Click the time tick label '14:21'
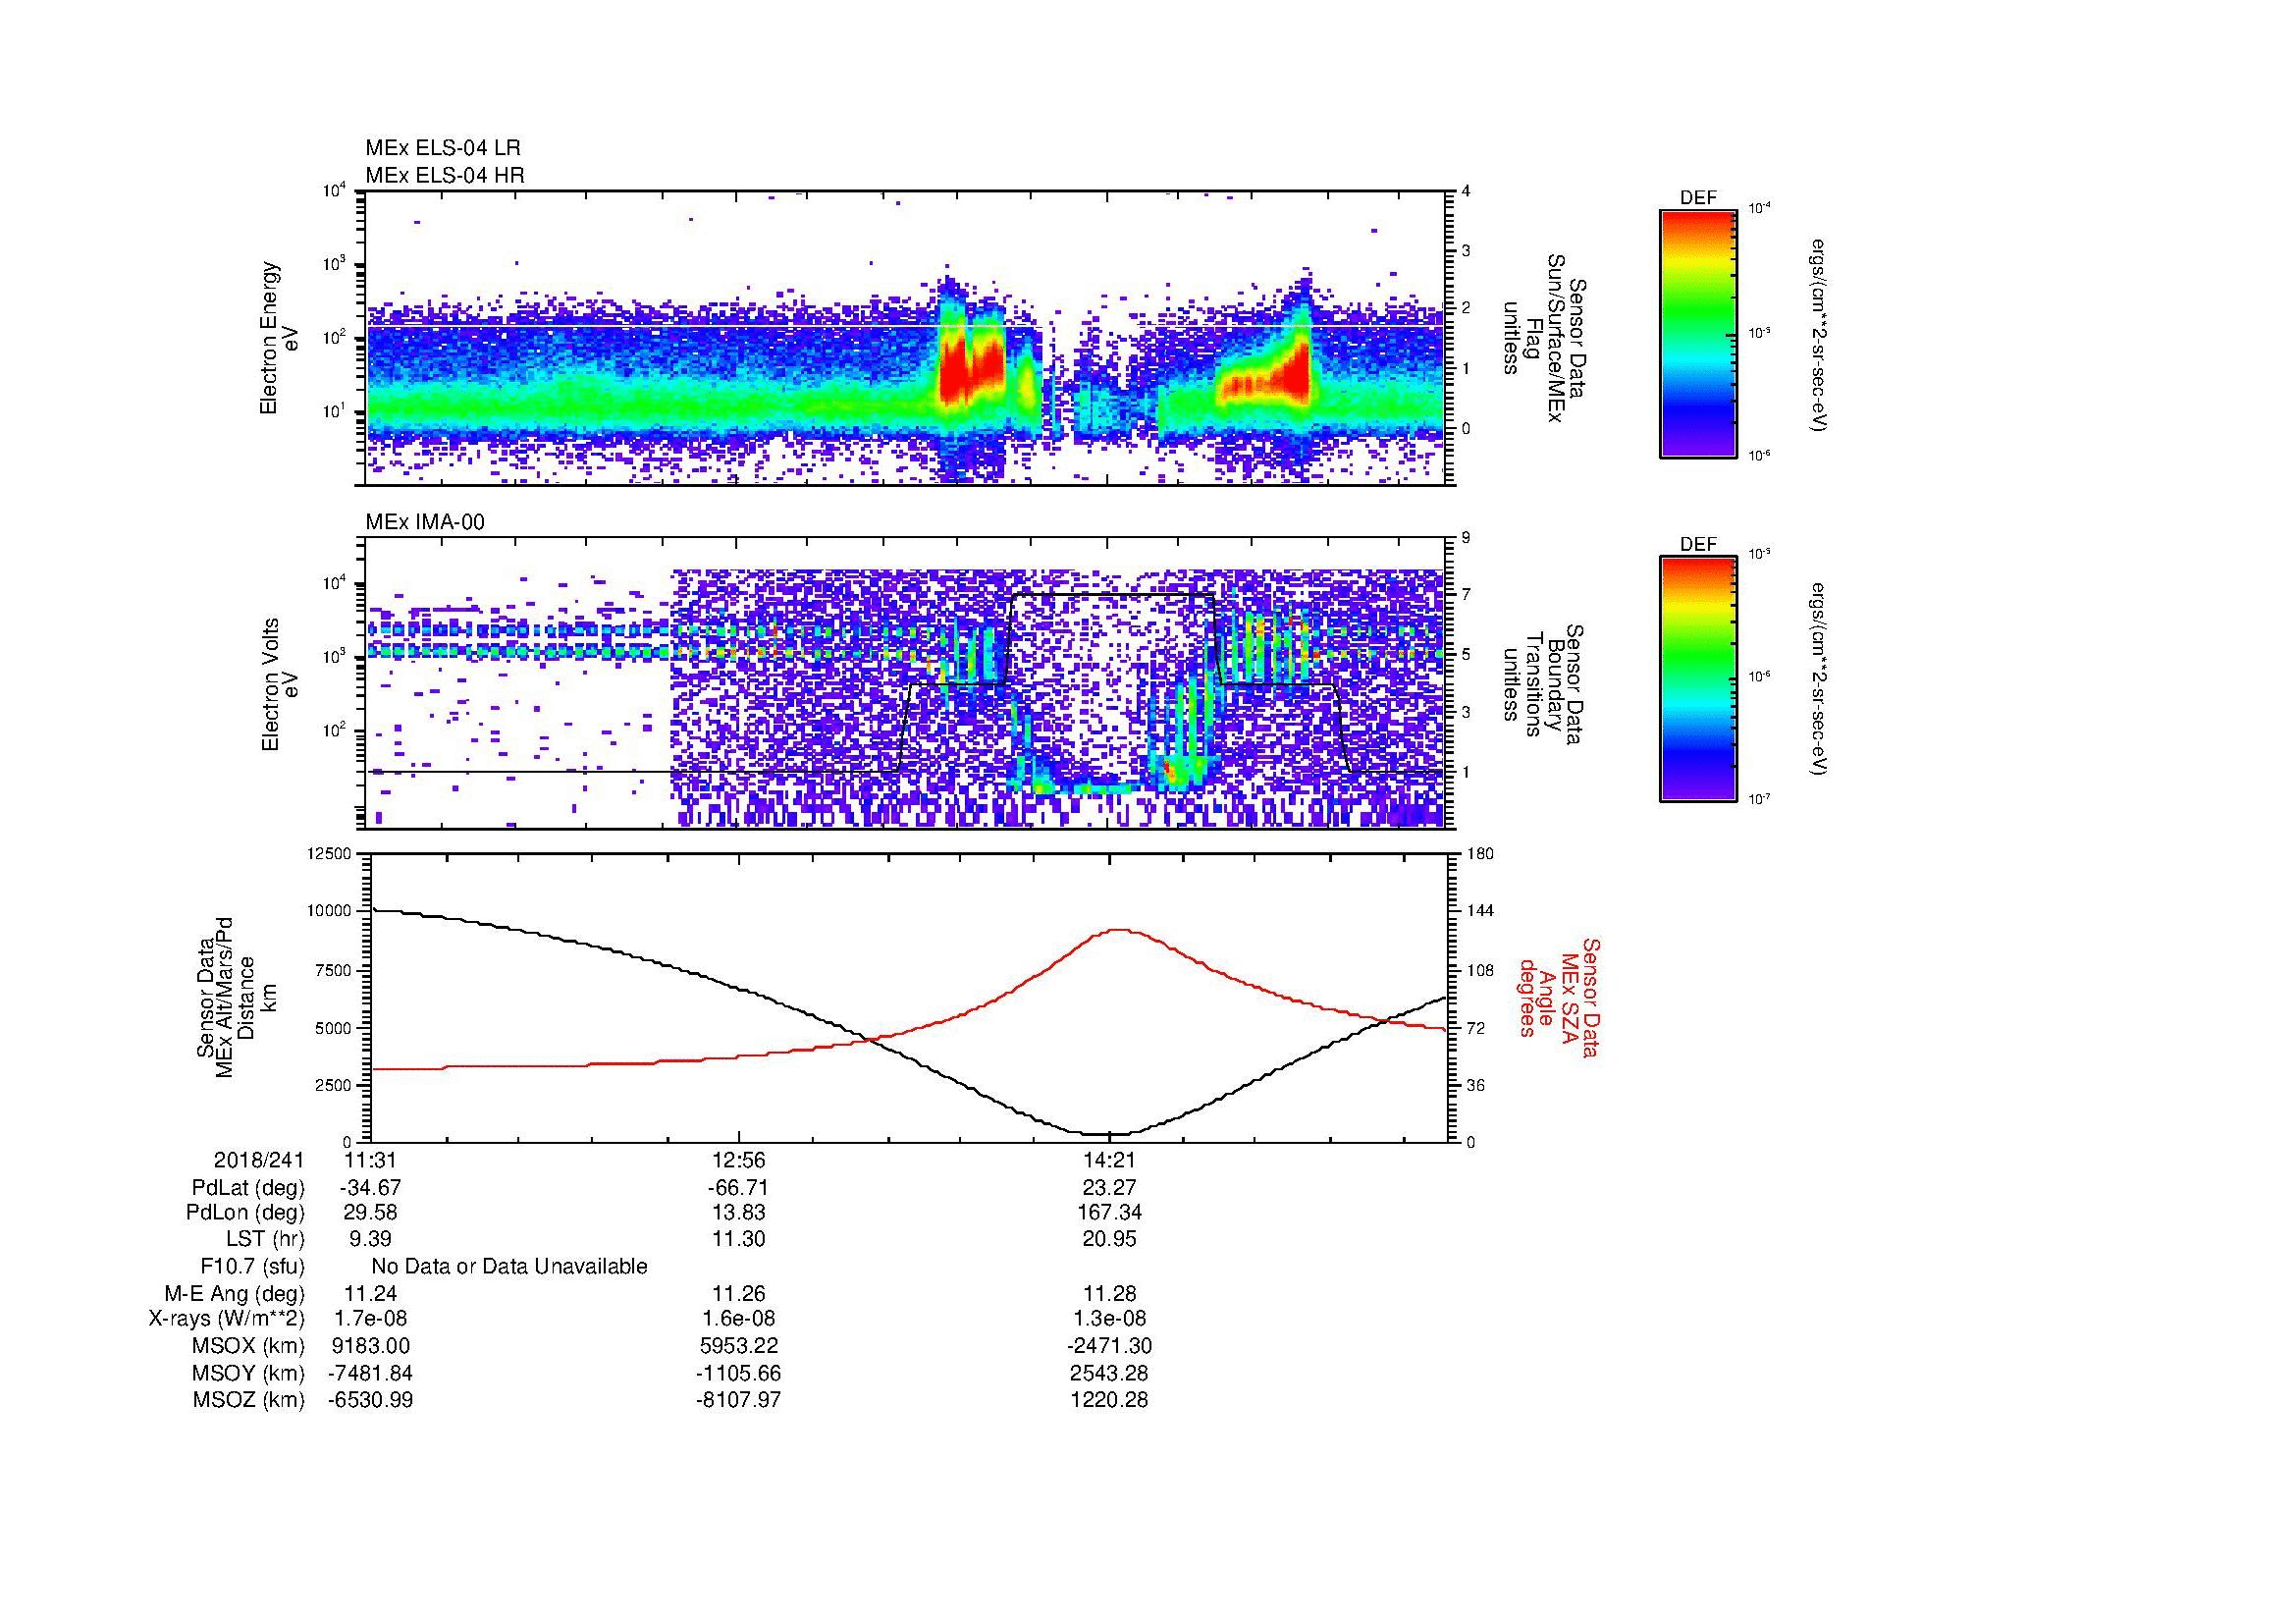 [x=1109, y=1160]
